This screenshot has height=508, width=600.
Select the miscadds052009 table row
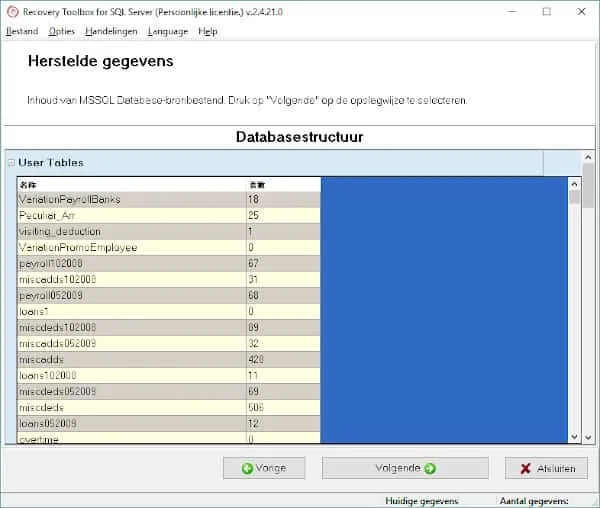click(x=169, y=344)
